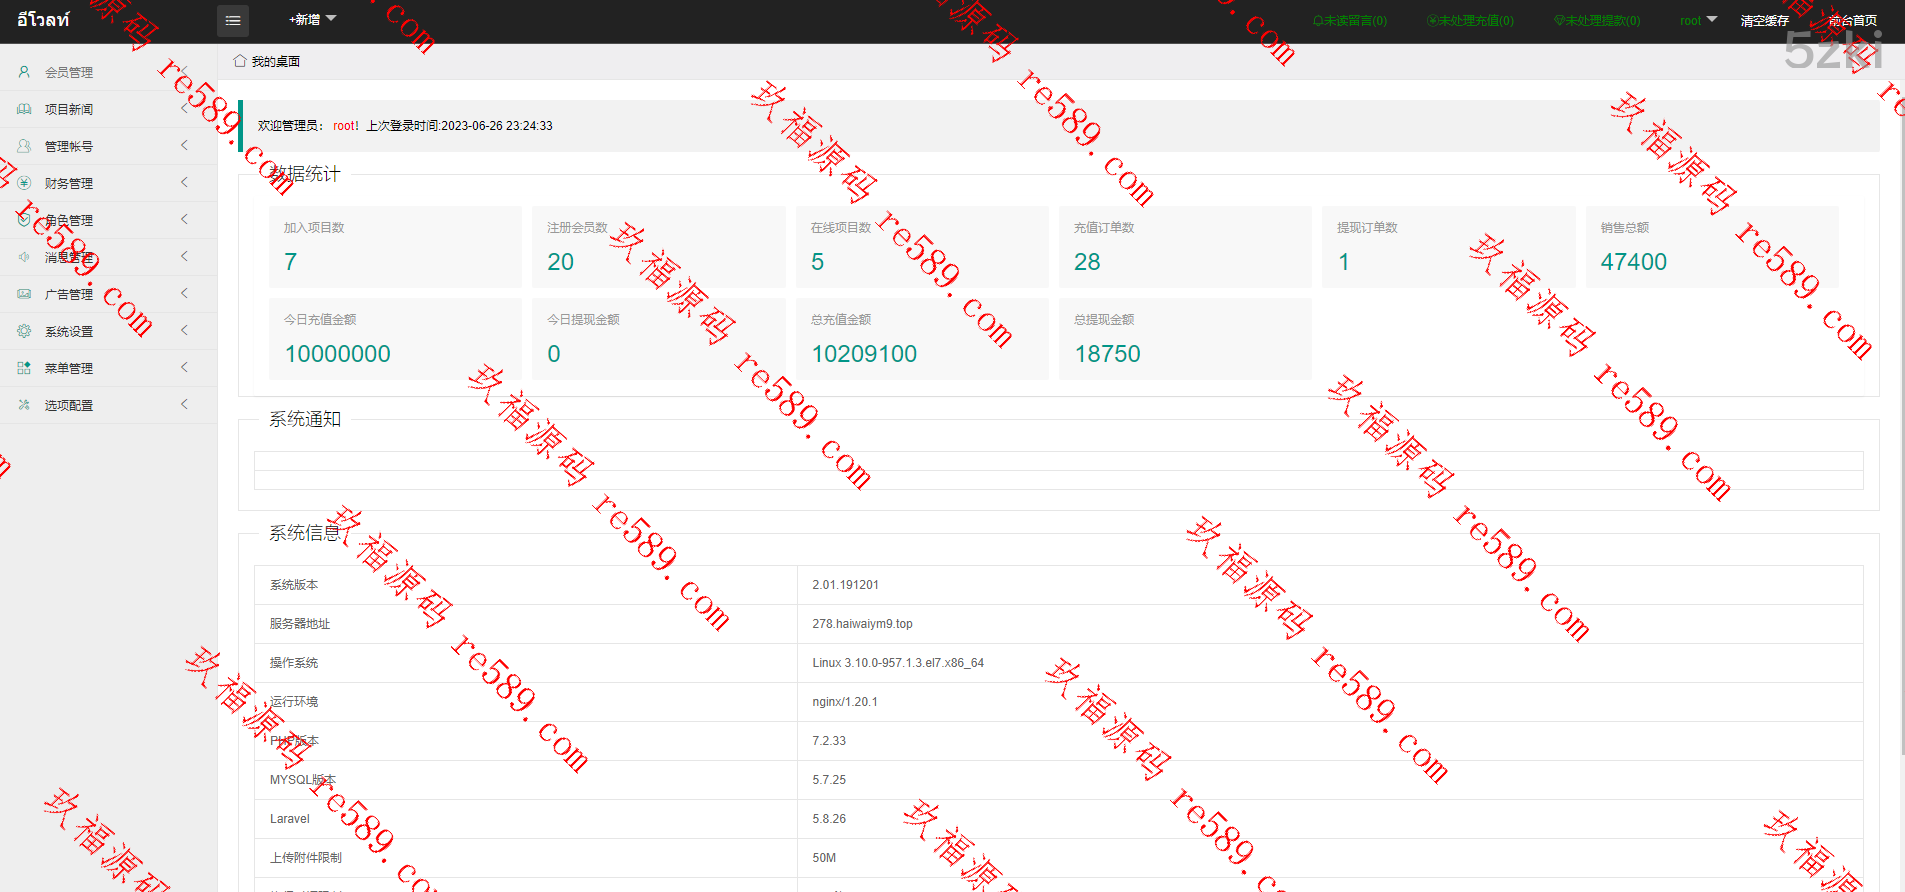Screen dimensions: 1905x892
Task: Expand the 角色管理 sidebar menu
Action: pyautogui.click(x=69, y=220)
